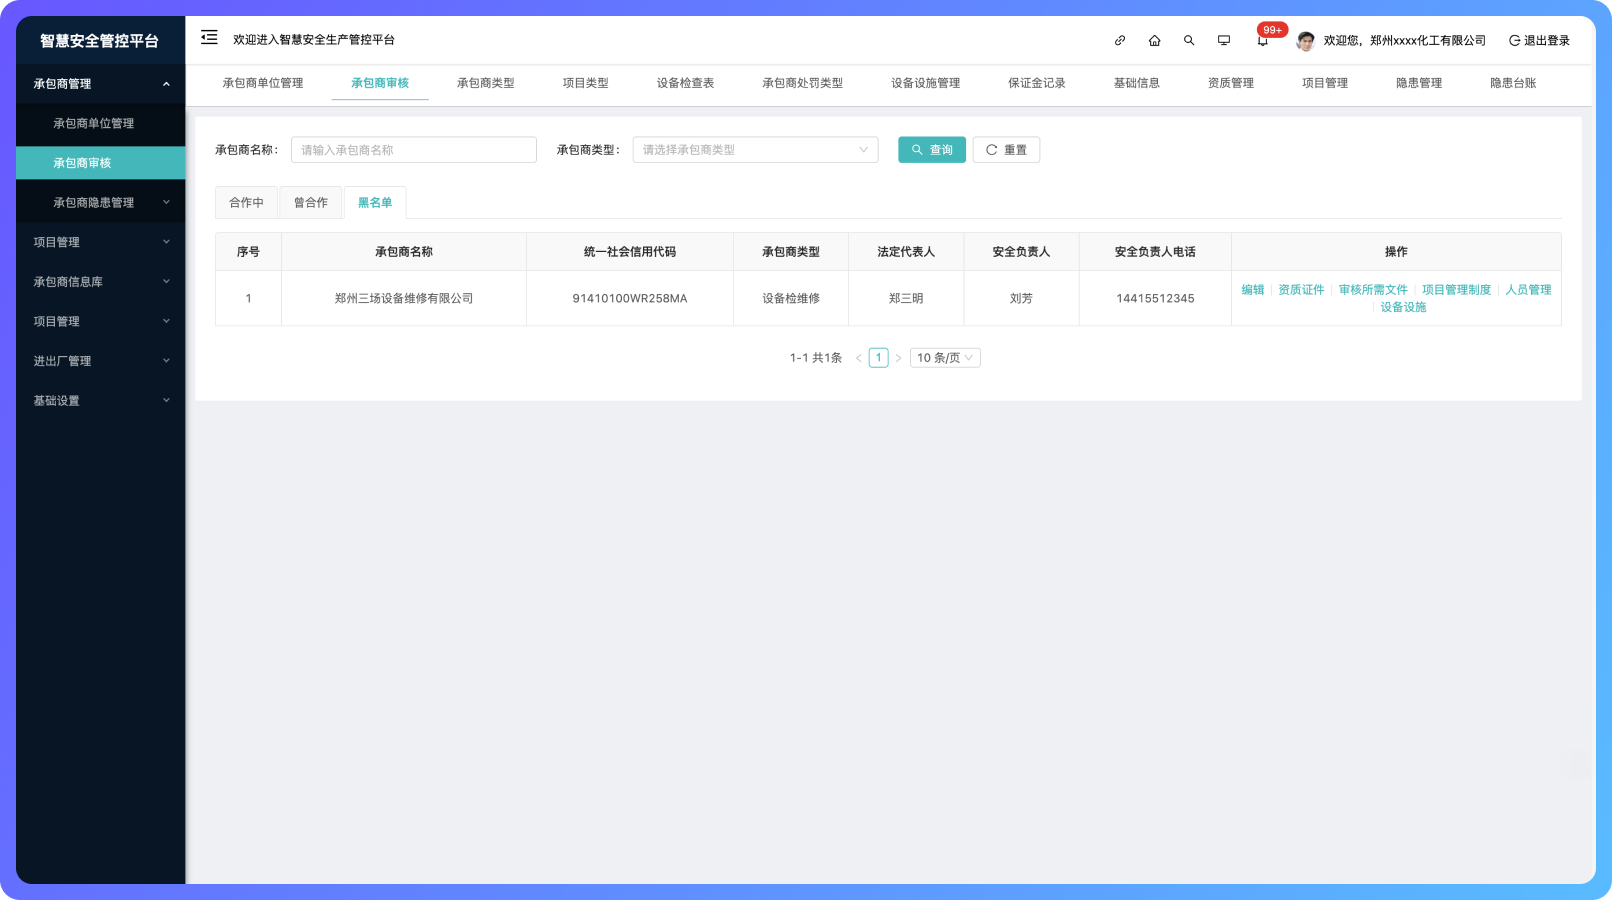Click the phone number 14415512345
1612x900 pixels.
click(x=1155, y=299)
